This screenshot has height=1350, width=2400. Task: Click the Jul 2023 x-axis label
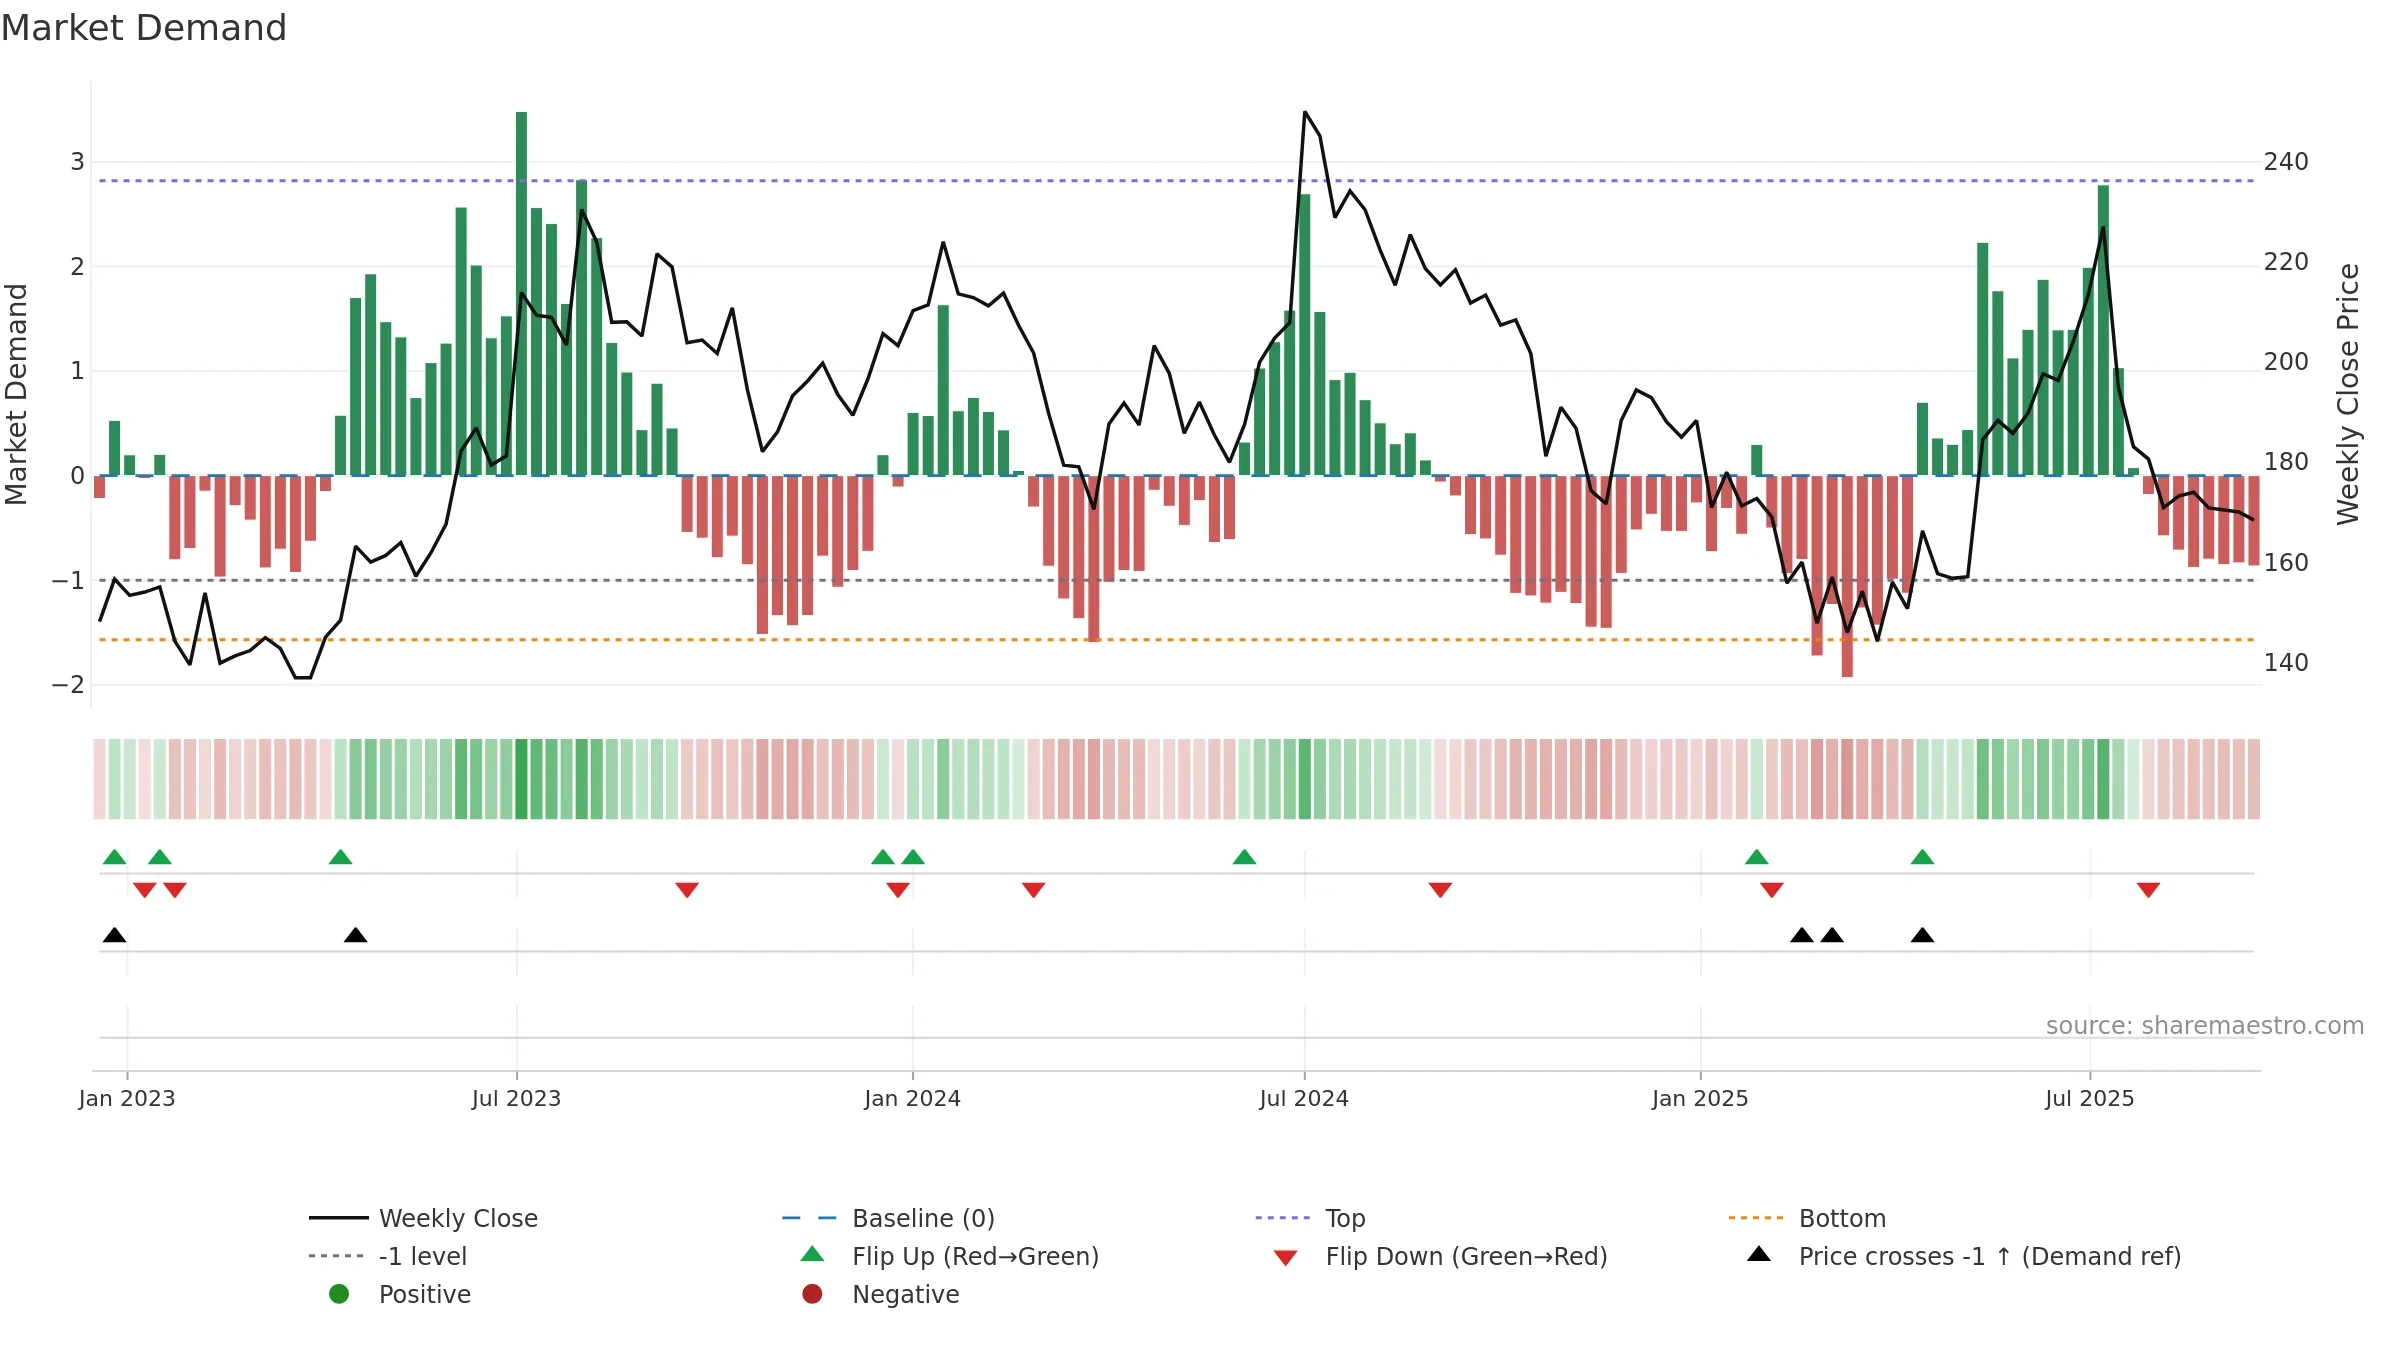[x=516, y=1098]
